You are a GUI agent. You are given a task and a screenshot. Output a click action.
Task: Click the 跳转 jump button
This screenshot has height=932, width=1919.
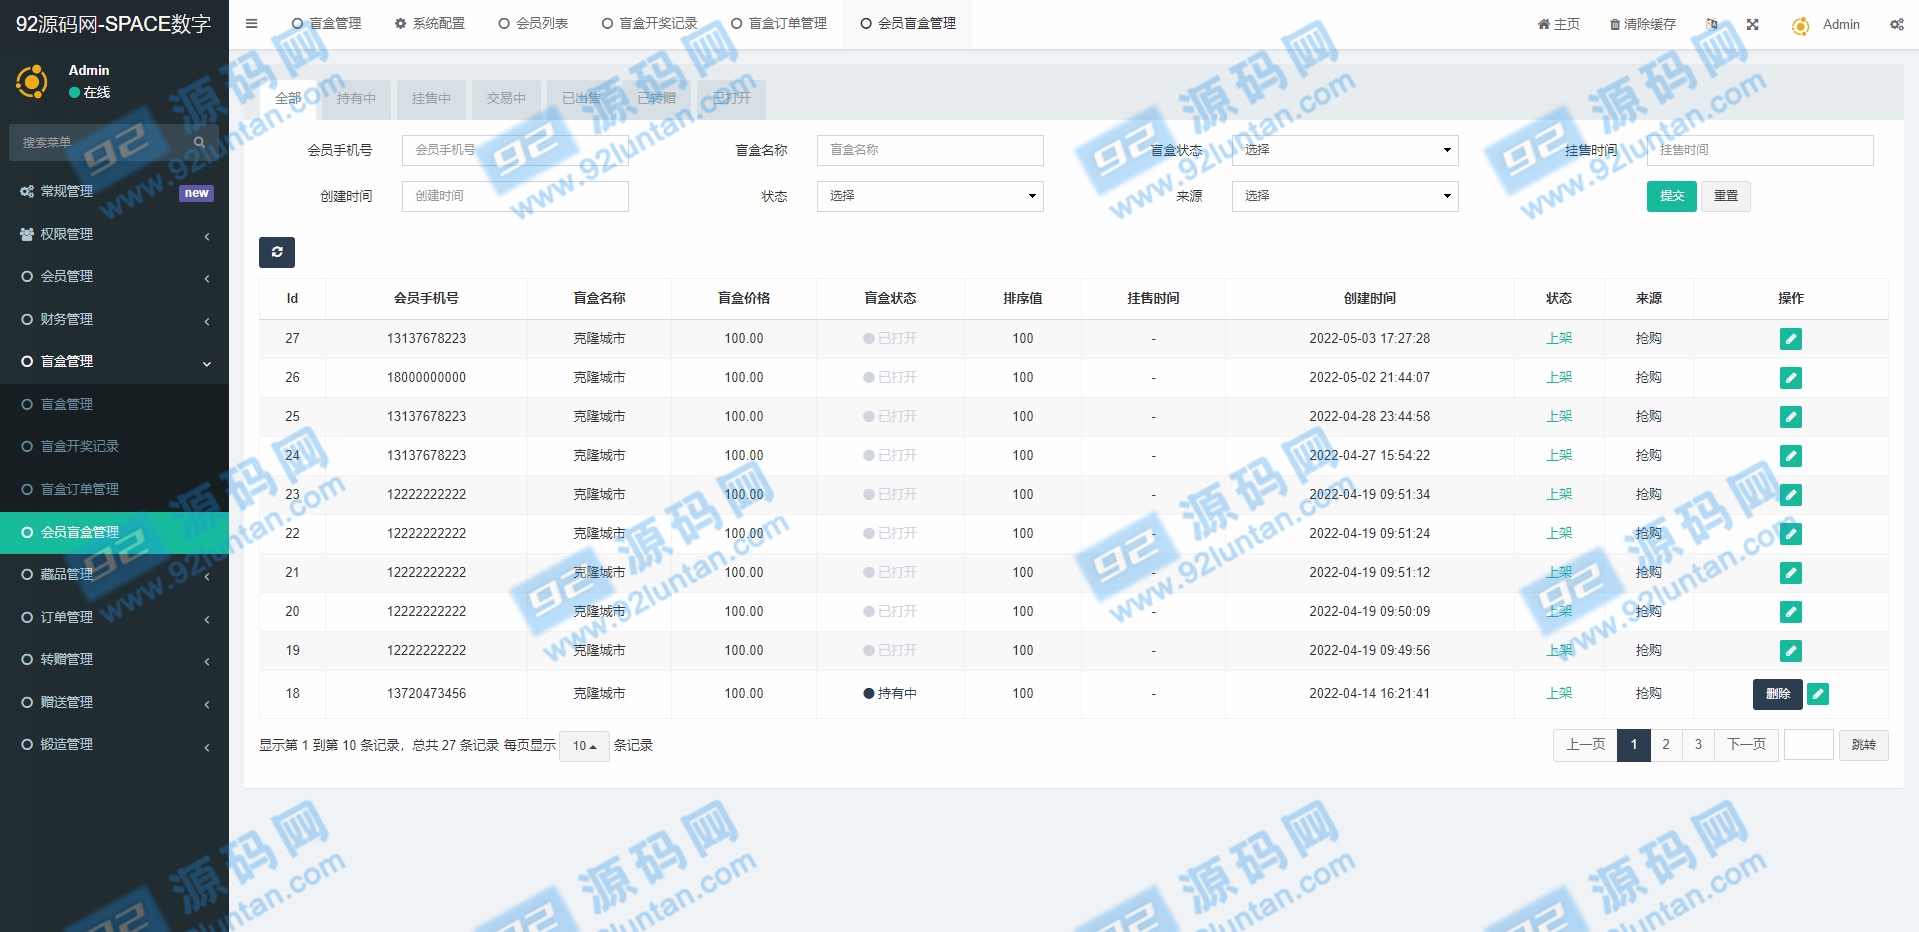1863,745
